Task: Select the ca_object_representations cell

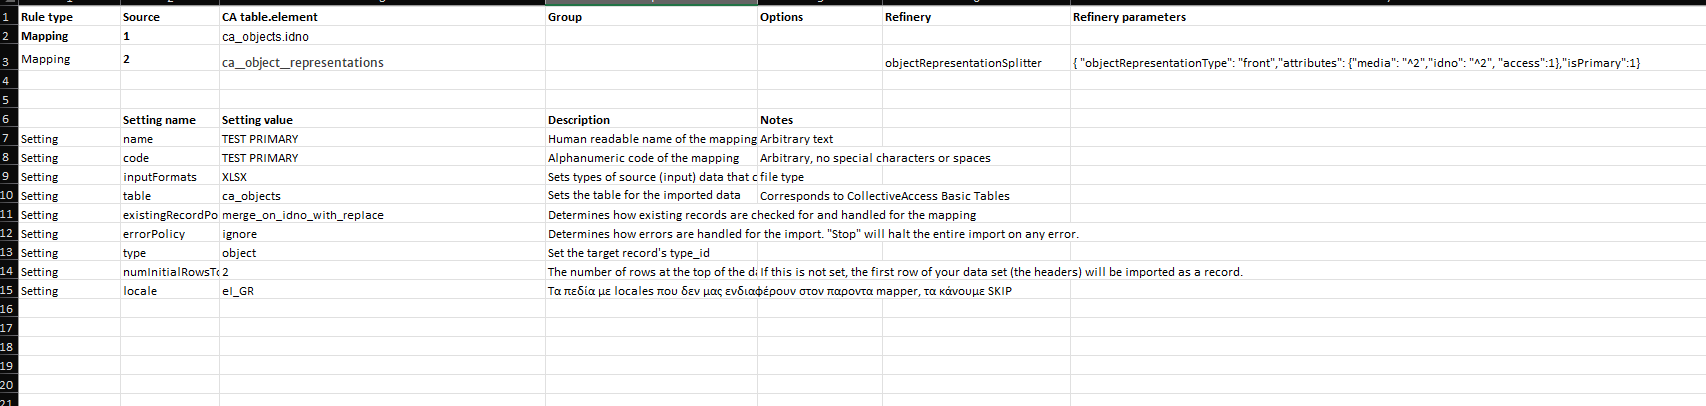Action: 302,62
